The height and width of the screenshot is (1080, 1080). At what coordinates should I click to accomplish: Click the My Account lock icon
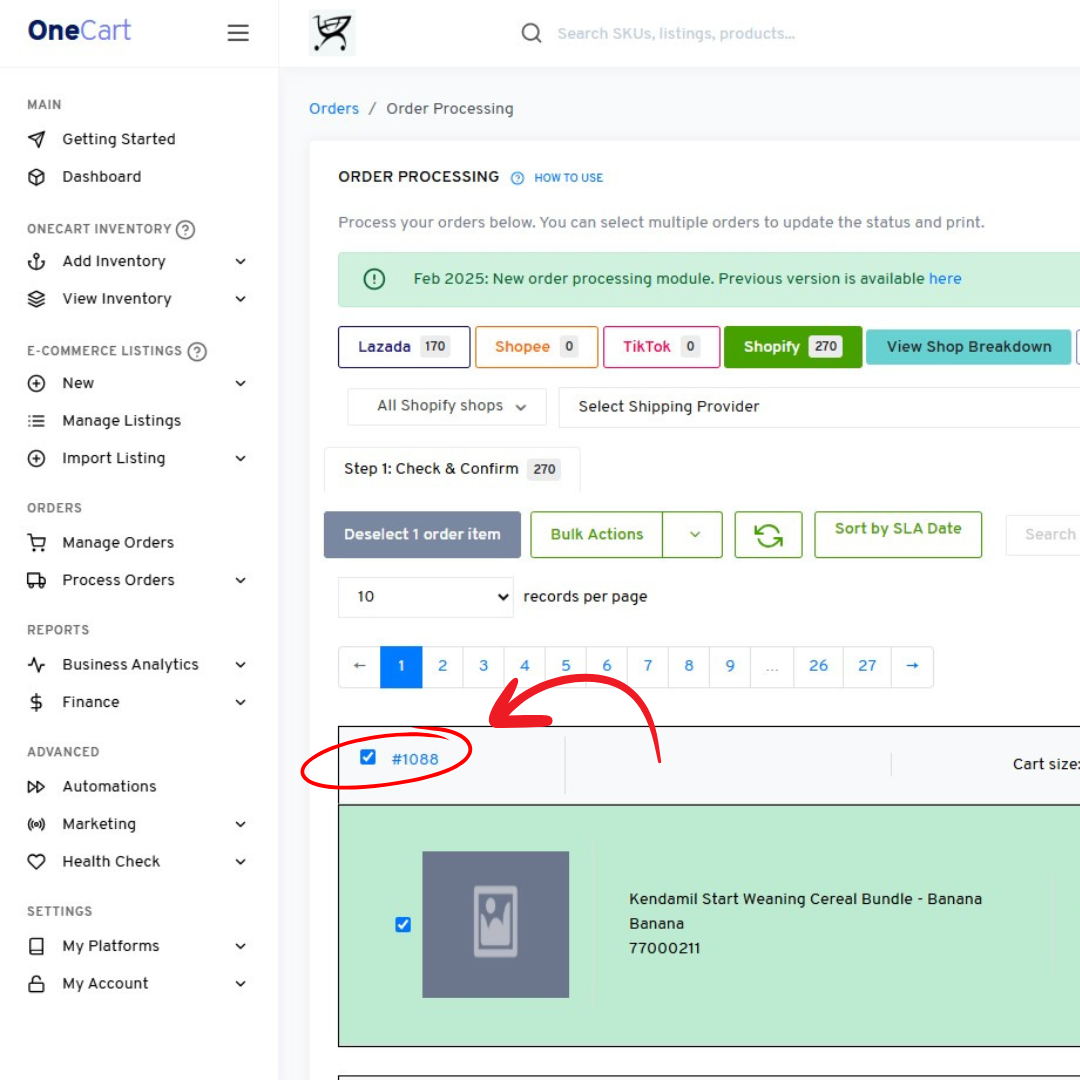click(37, 984)
